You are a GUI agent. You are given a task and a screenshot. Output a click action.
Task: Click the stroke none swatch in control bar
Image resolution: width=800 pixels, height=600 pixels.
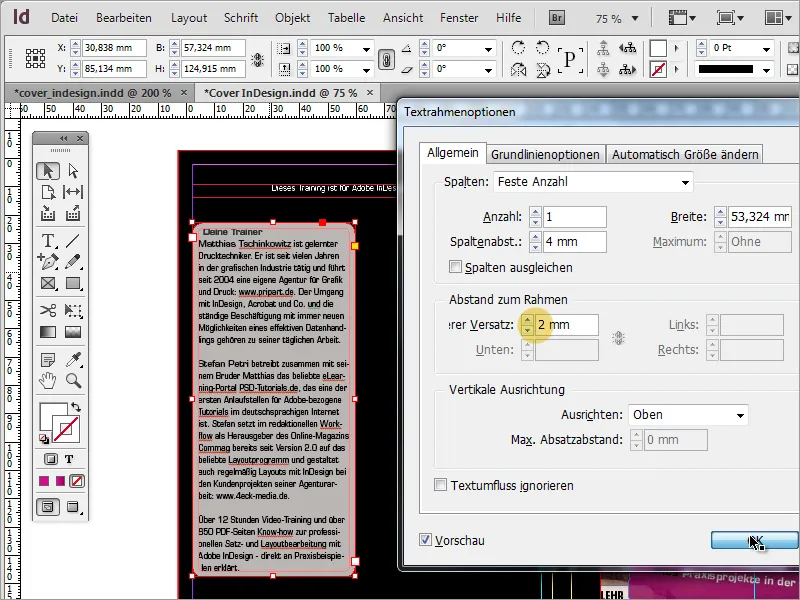(x=658, y=70)
